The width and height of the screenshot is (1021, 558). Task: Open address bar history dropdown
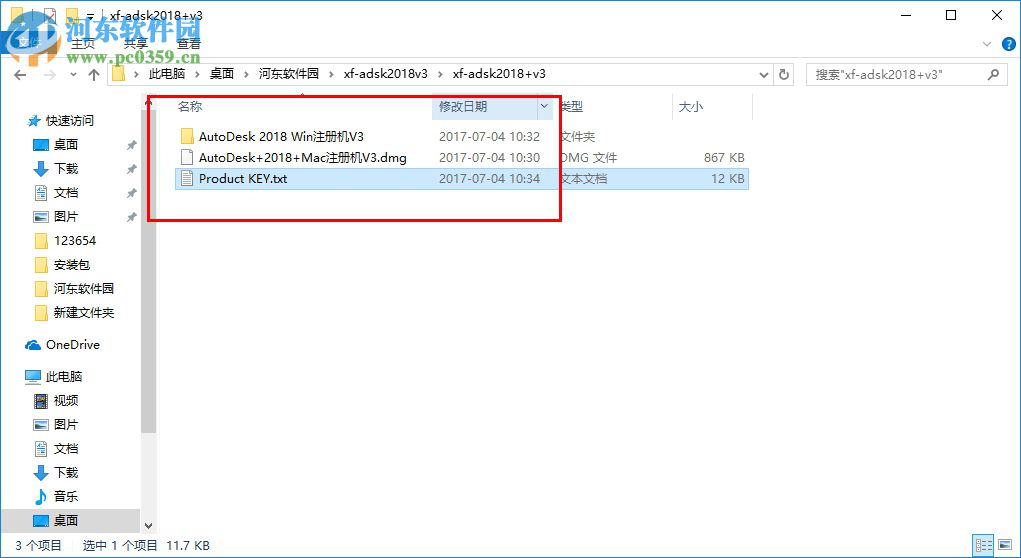point(764,75)
